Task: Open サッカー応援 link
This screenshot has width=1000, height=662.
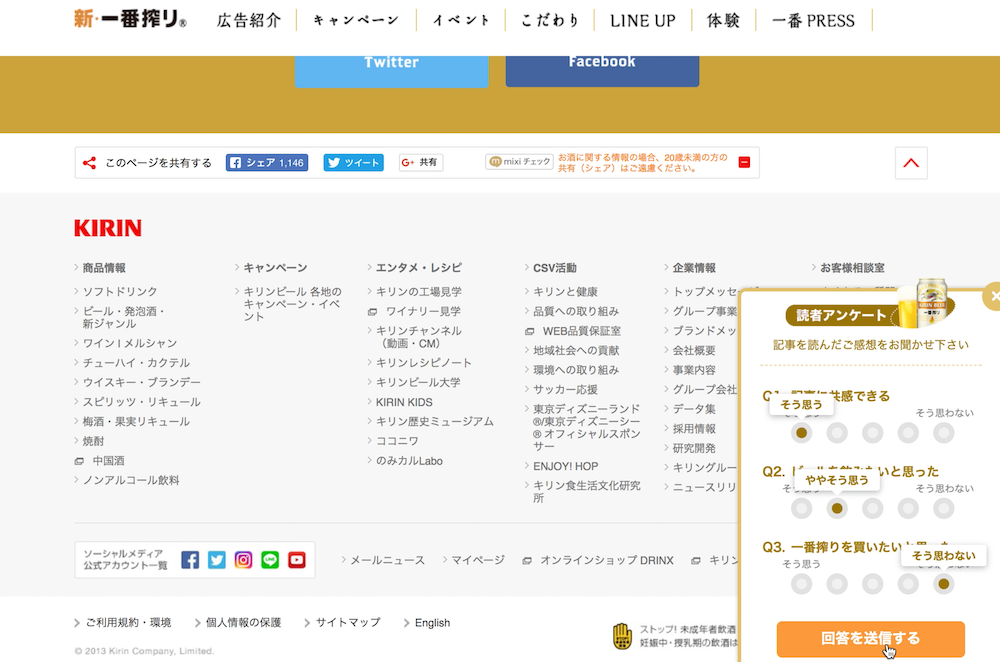Action: point(565,390)
